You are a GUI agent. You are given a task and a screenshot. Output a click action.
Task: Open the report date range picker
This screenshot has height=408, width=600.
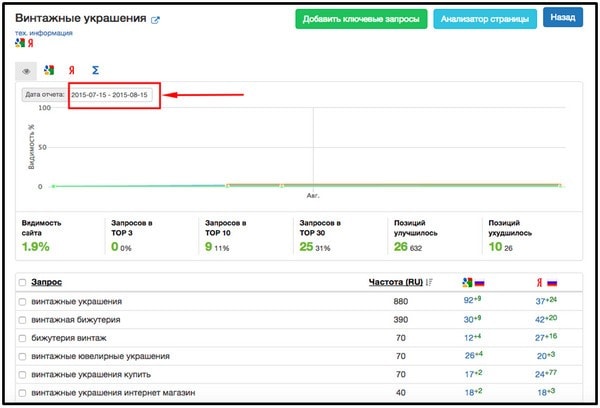pos(109,95)
